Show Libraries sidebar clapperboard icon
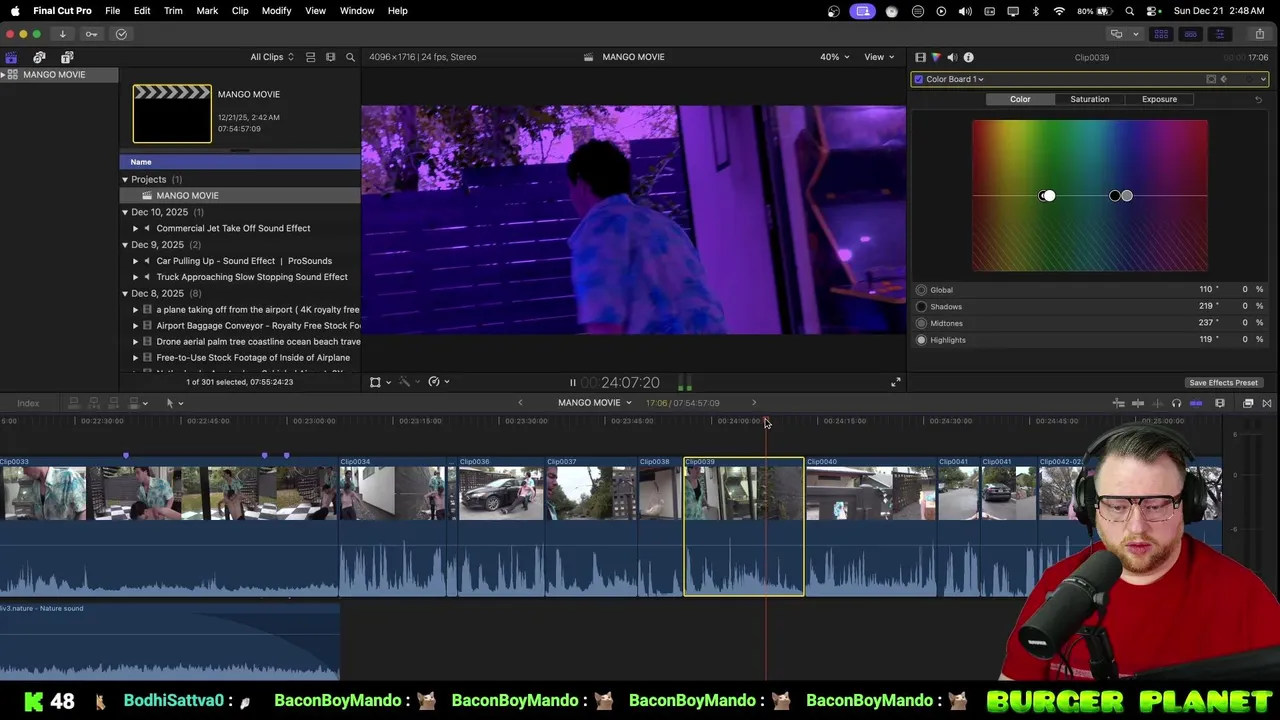The width and height of the screenshot is (1280, 720). (x=11, y=57)
